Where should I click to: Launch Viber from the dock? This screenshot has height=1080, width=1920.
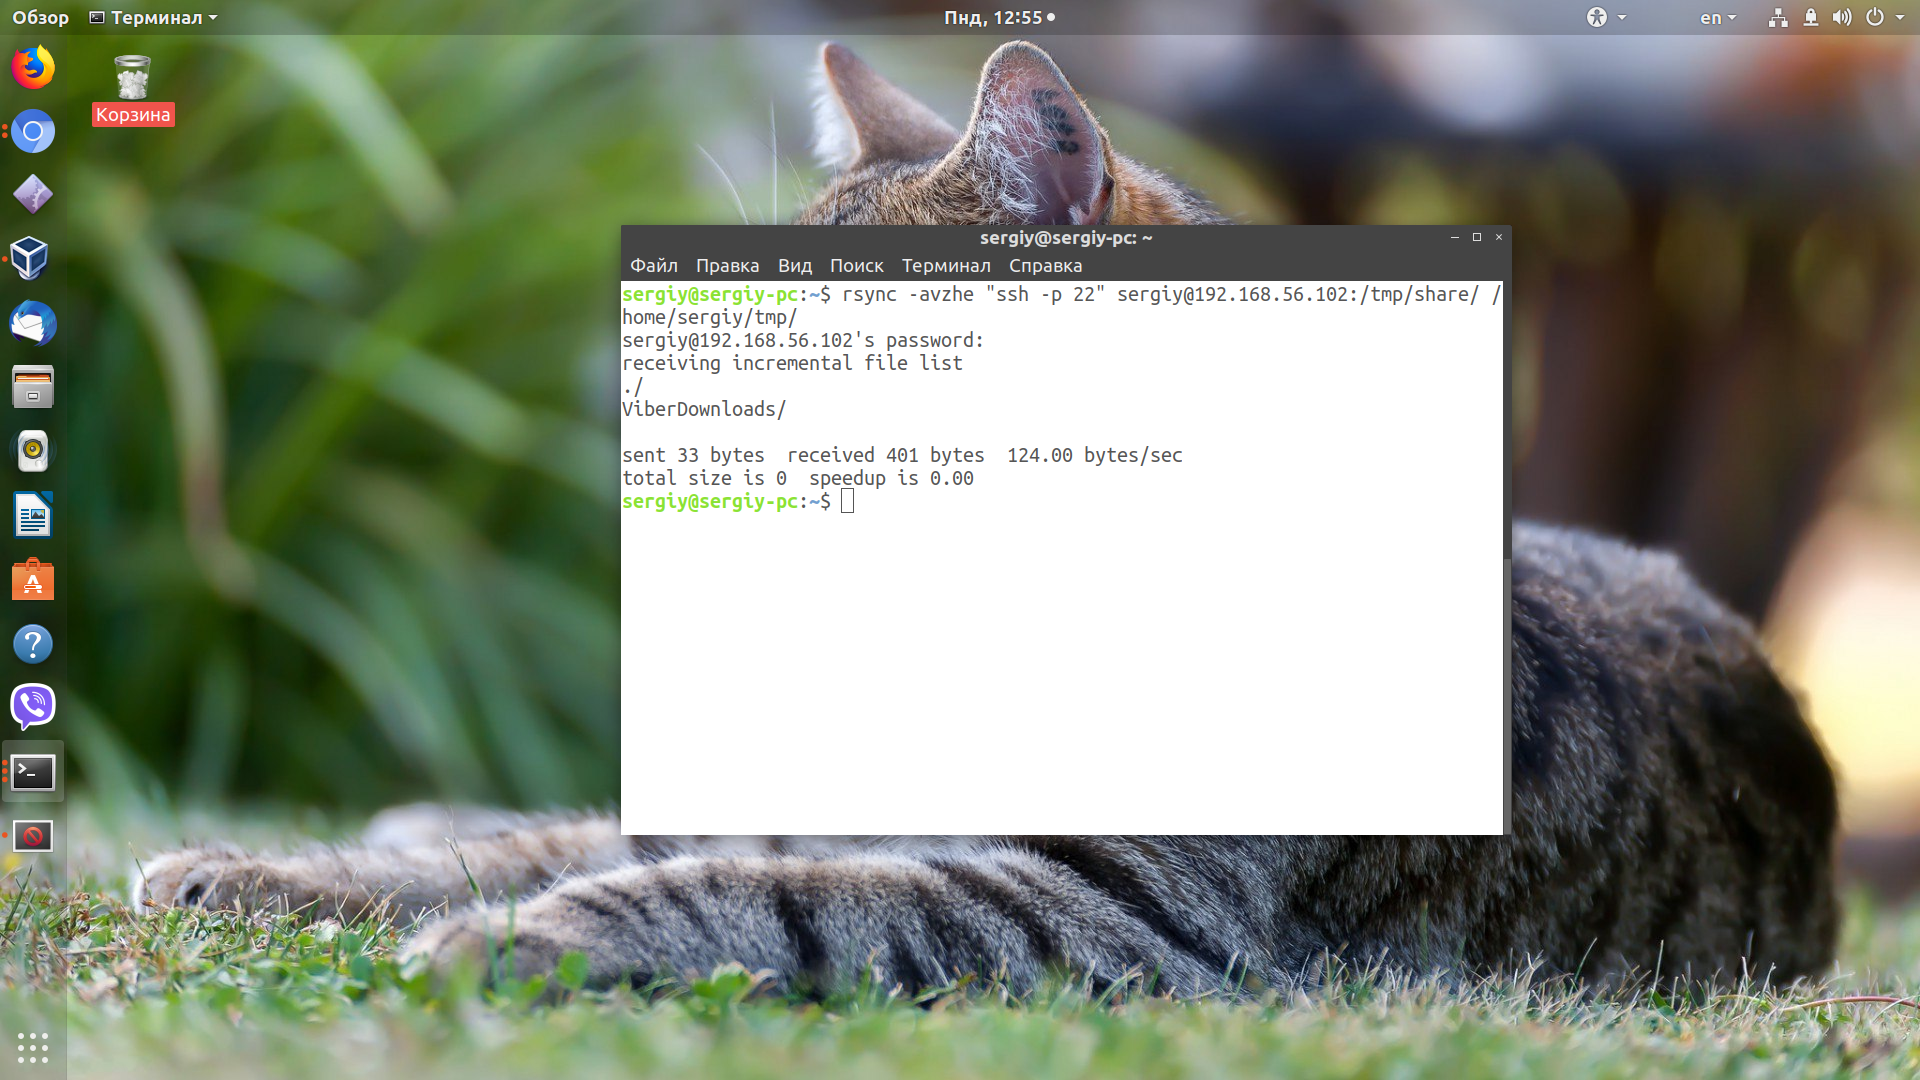pyautogui.click(x=33, y=707)
